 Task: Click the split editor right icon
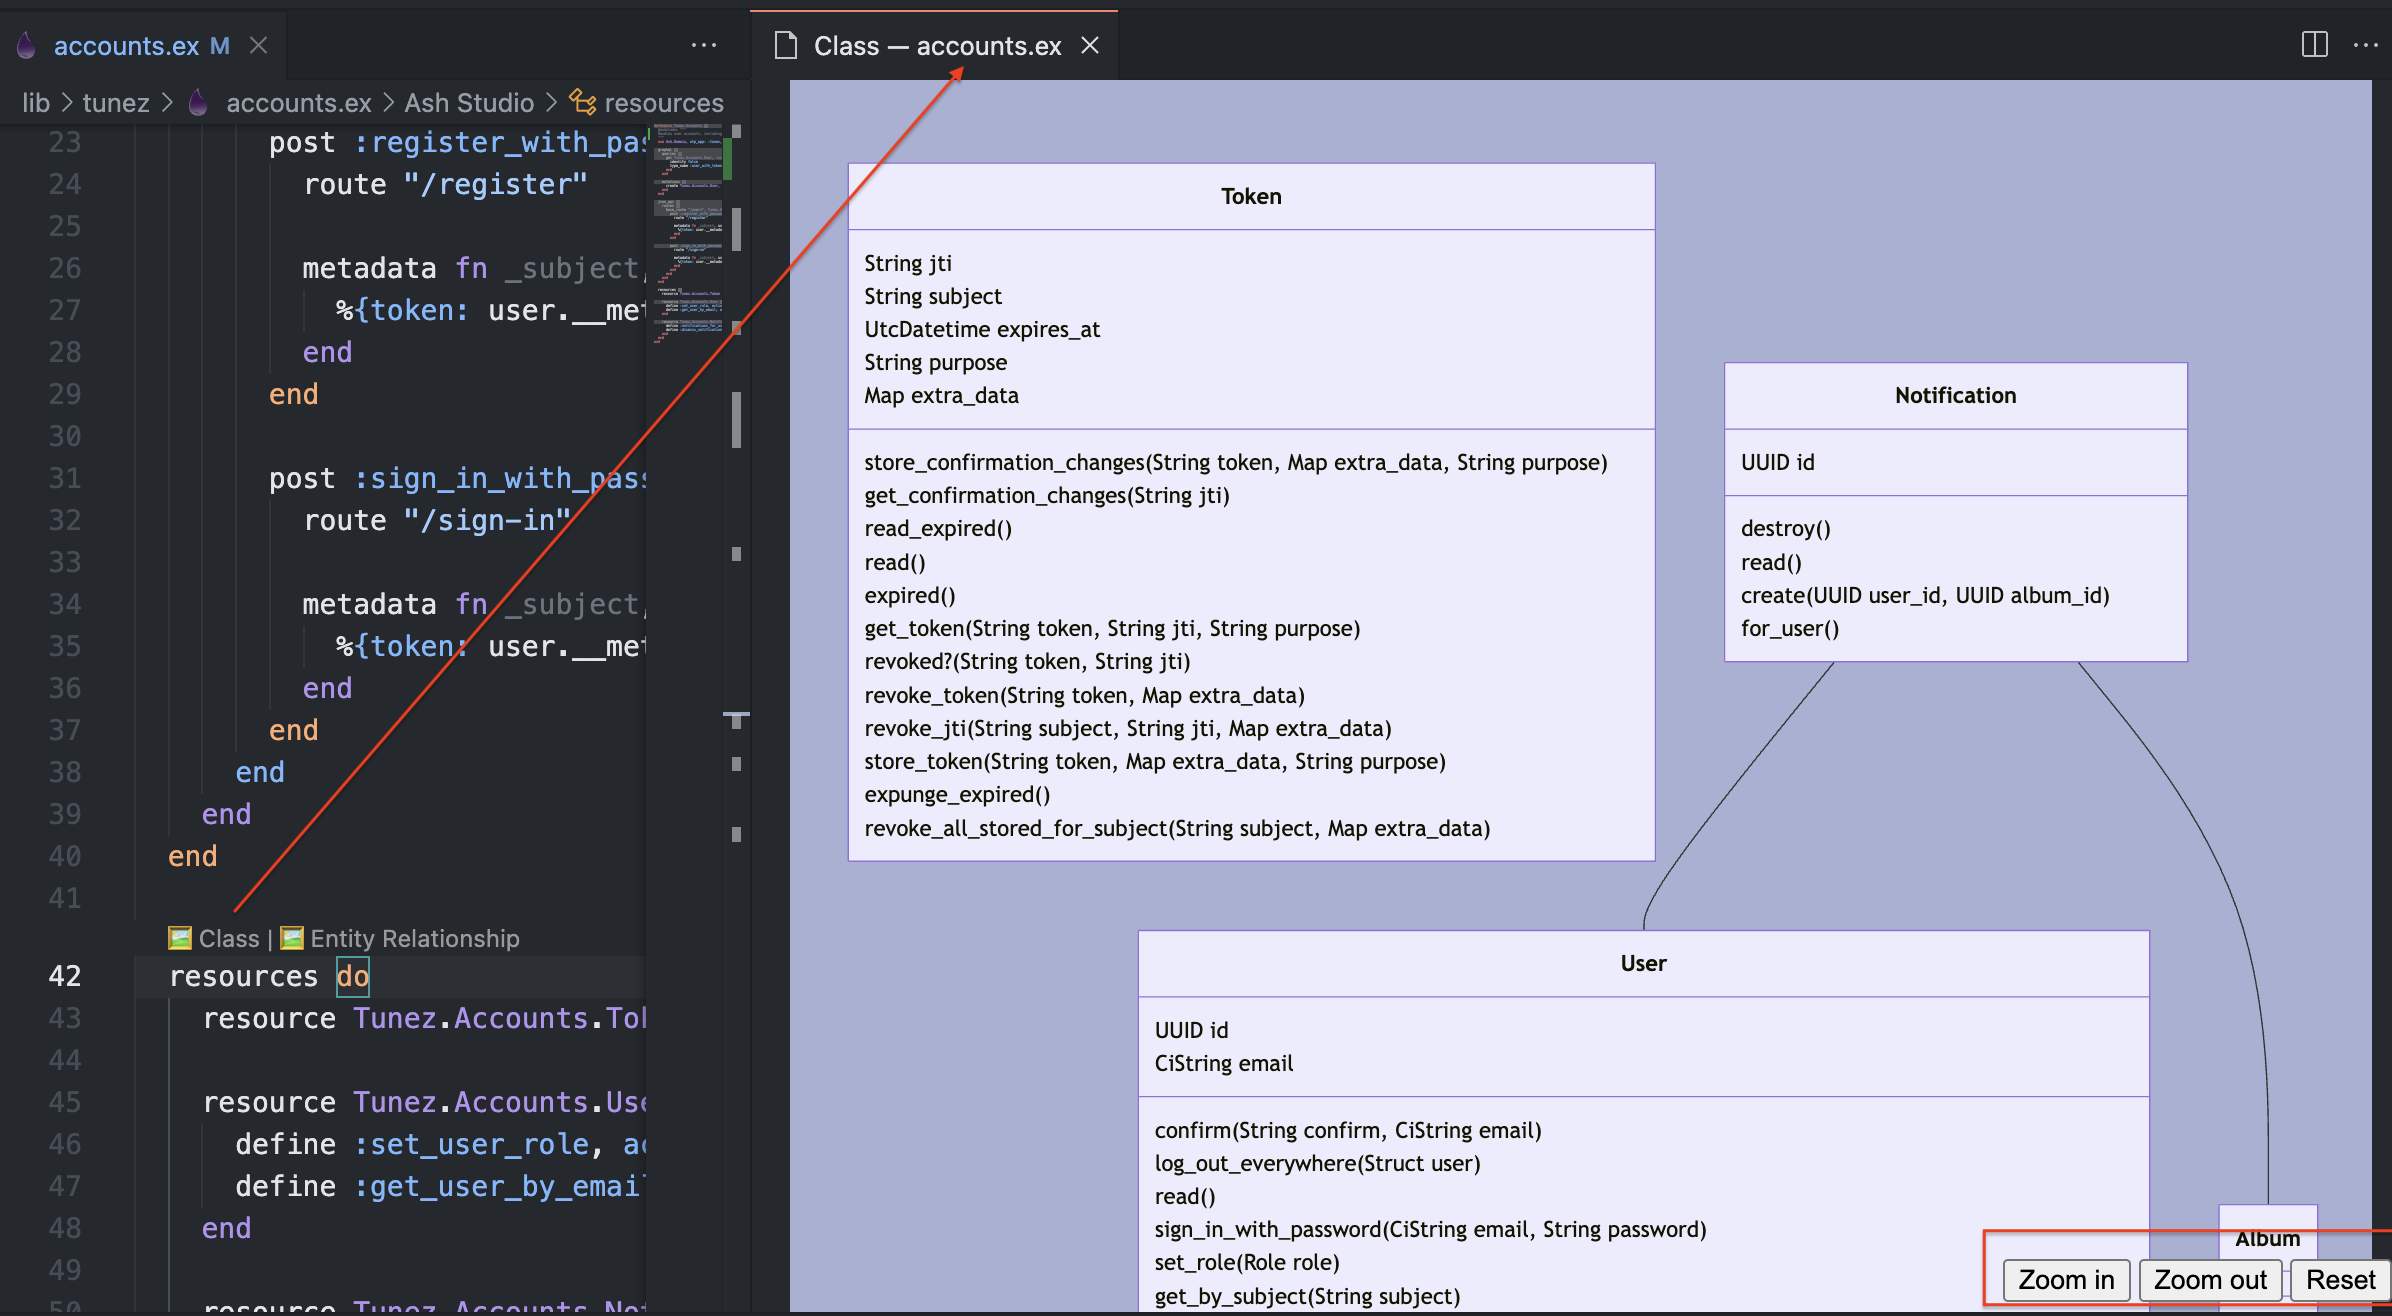click(x=2314, y=45)
